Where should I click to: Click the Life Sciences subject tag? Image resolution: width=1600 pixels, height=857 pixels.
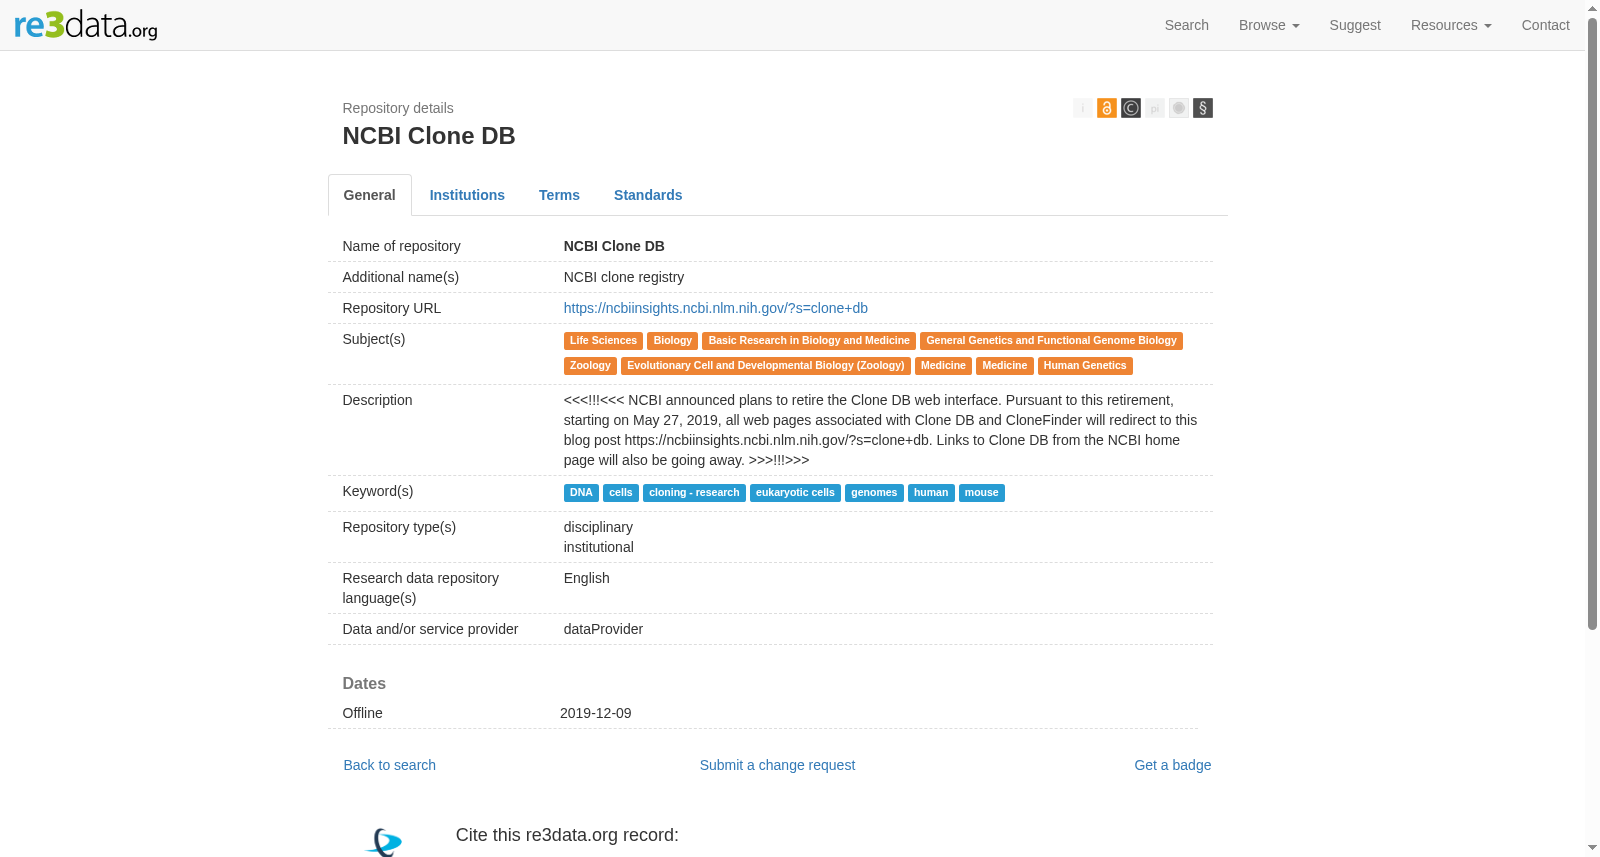click(603, 341)
